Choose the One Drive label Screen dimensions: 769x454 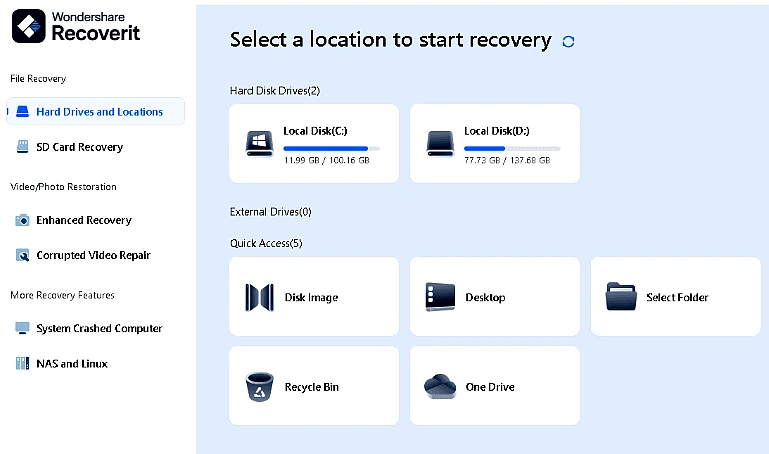click(490, 387)
